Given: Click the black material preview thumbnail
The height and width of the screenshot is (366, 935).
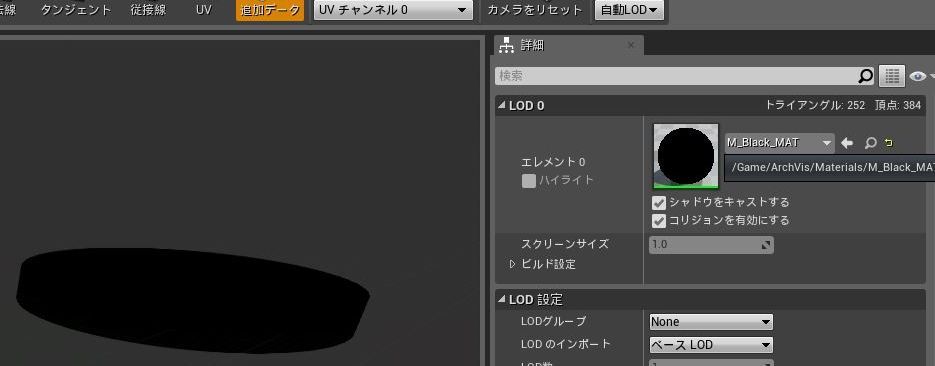Looking at the screenshot, I should click(x=686, y=156).
